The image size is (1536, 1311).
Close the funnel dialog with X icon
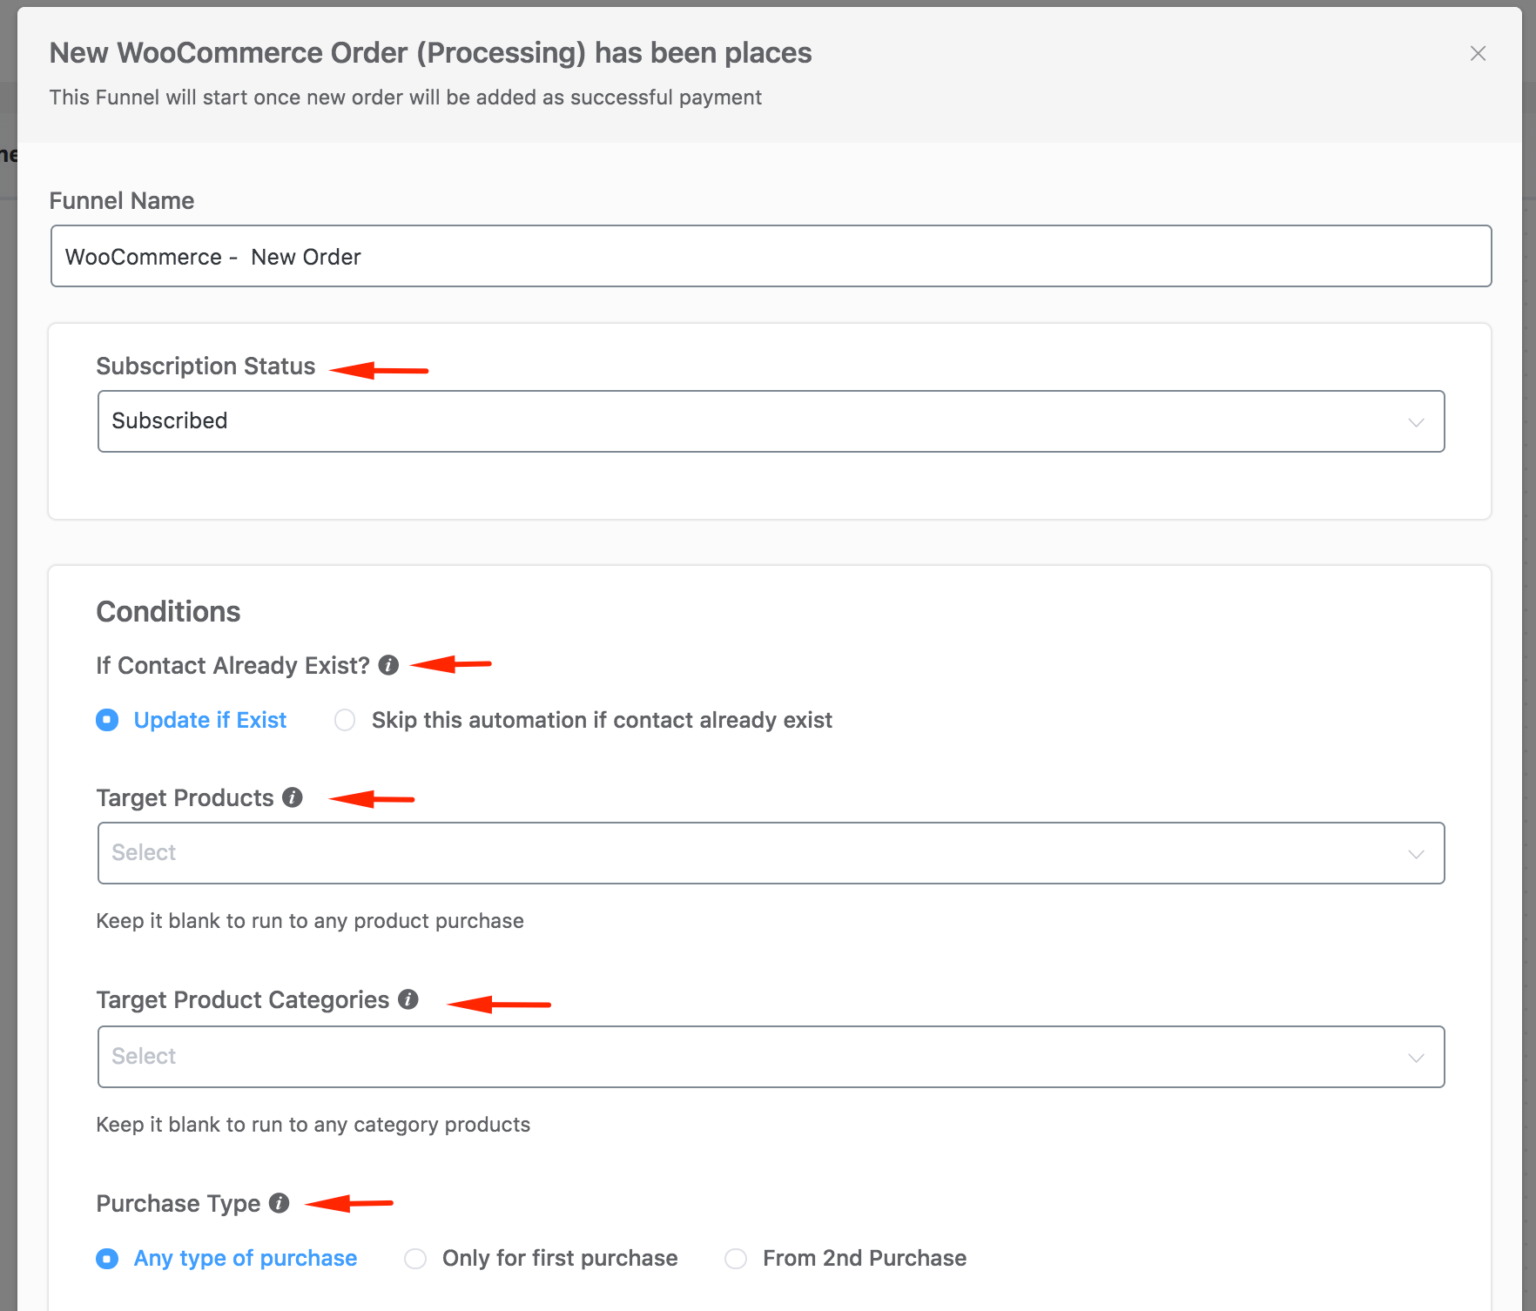point(1478,53)
